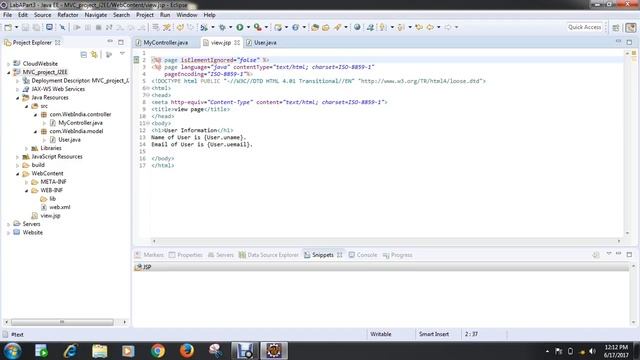Image resolution: width=640 pixels, height=360 pixels.
Task: Click the Run Last Tool icon
Action: pyautogui.click(x=258, y=27)
